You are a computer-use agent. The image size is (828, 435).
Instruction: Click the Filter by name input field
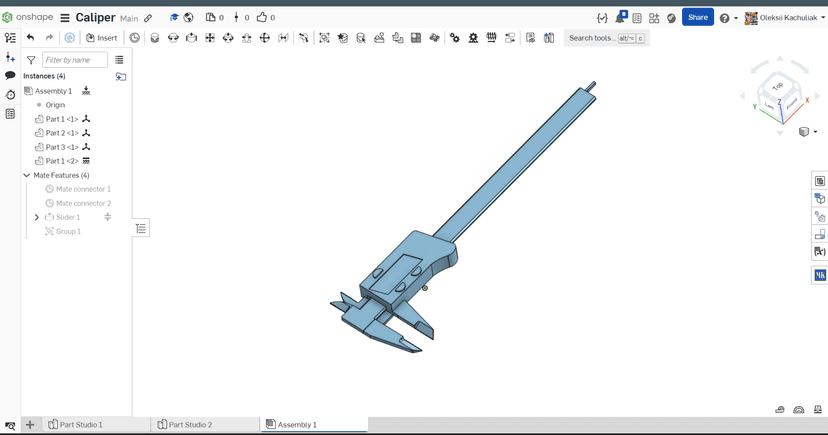point(74,60)
